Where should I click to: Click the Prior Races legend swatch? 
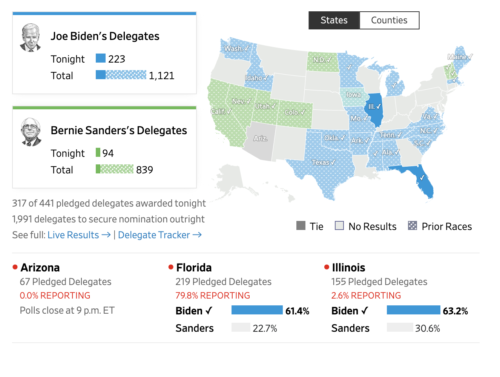click(x=412, y=226)
